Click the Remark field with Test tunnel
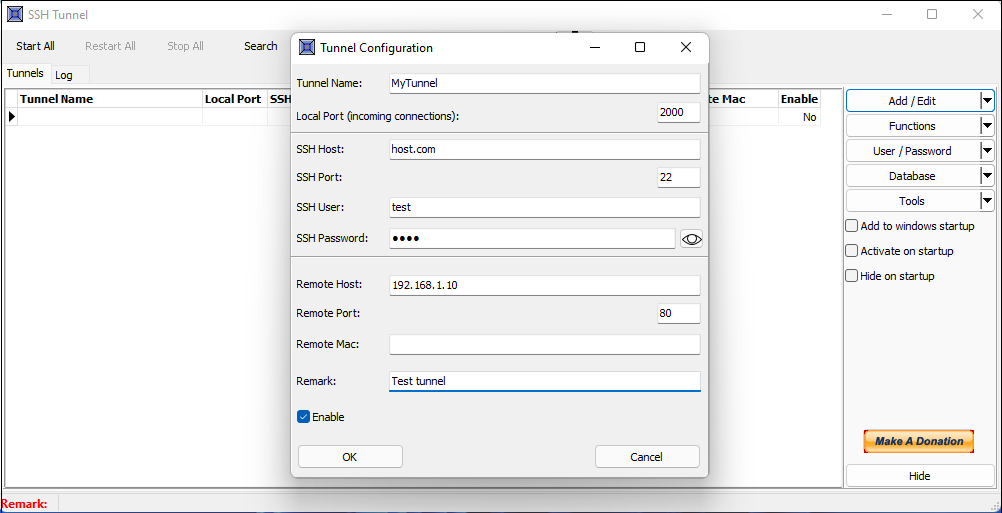 click(545, 381)
